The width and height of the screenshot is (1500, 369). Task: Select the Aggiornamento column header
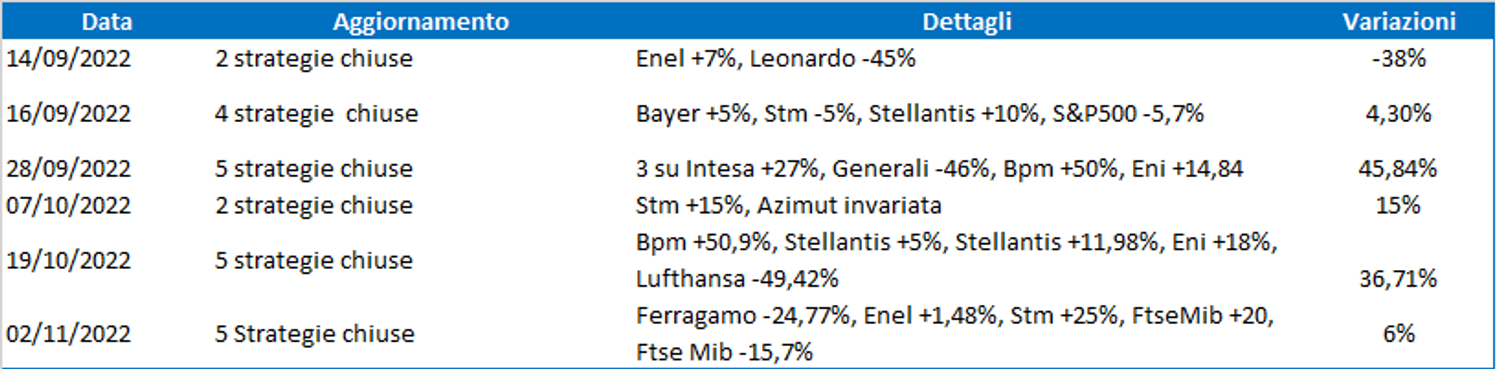(421, 22)
